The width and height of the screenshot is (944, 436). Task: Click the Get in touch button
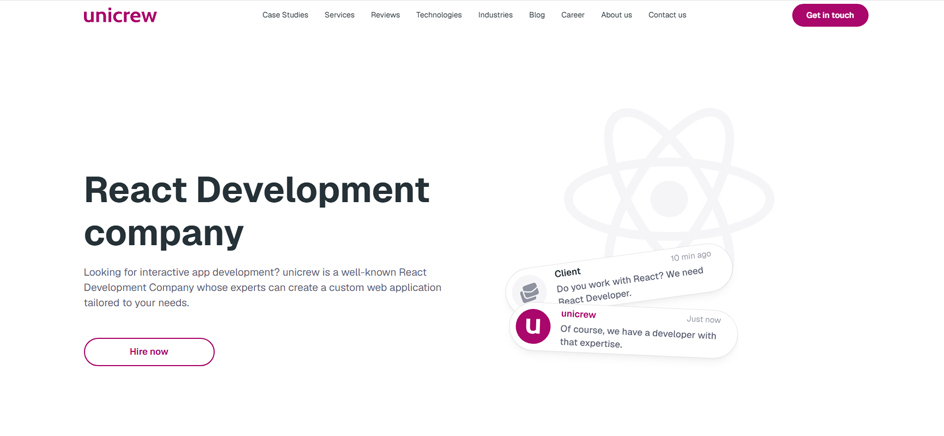tap(830, 15)
